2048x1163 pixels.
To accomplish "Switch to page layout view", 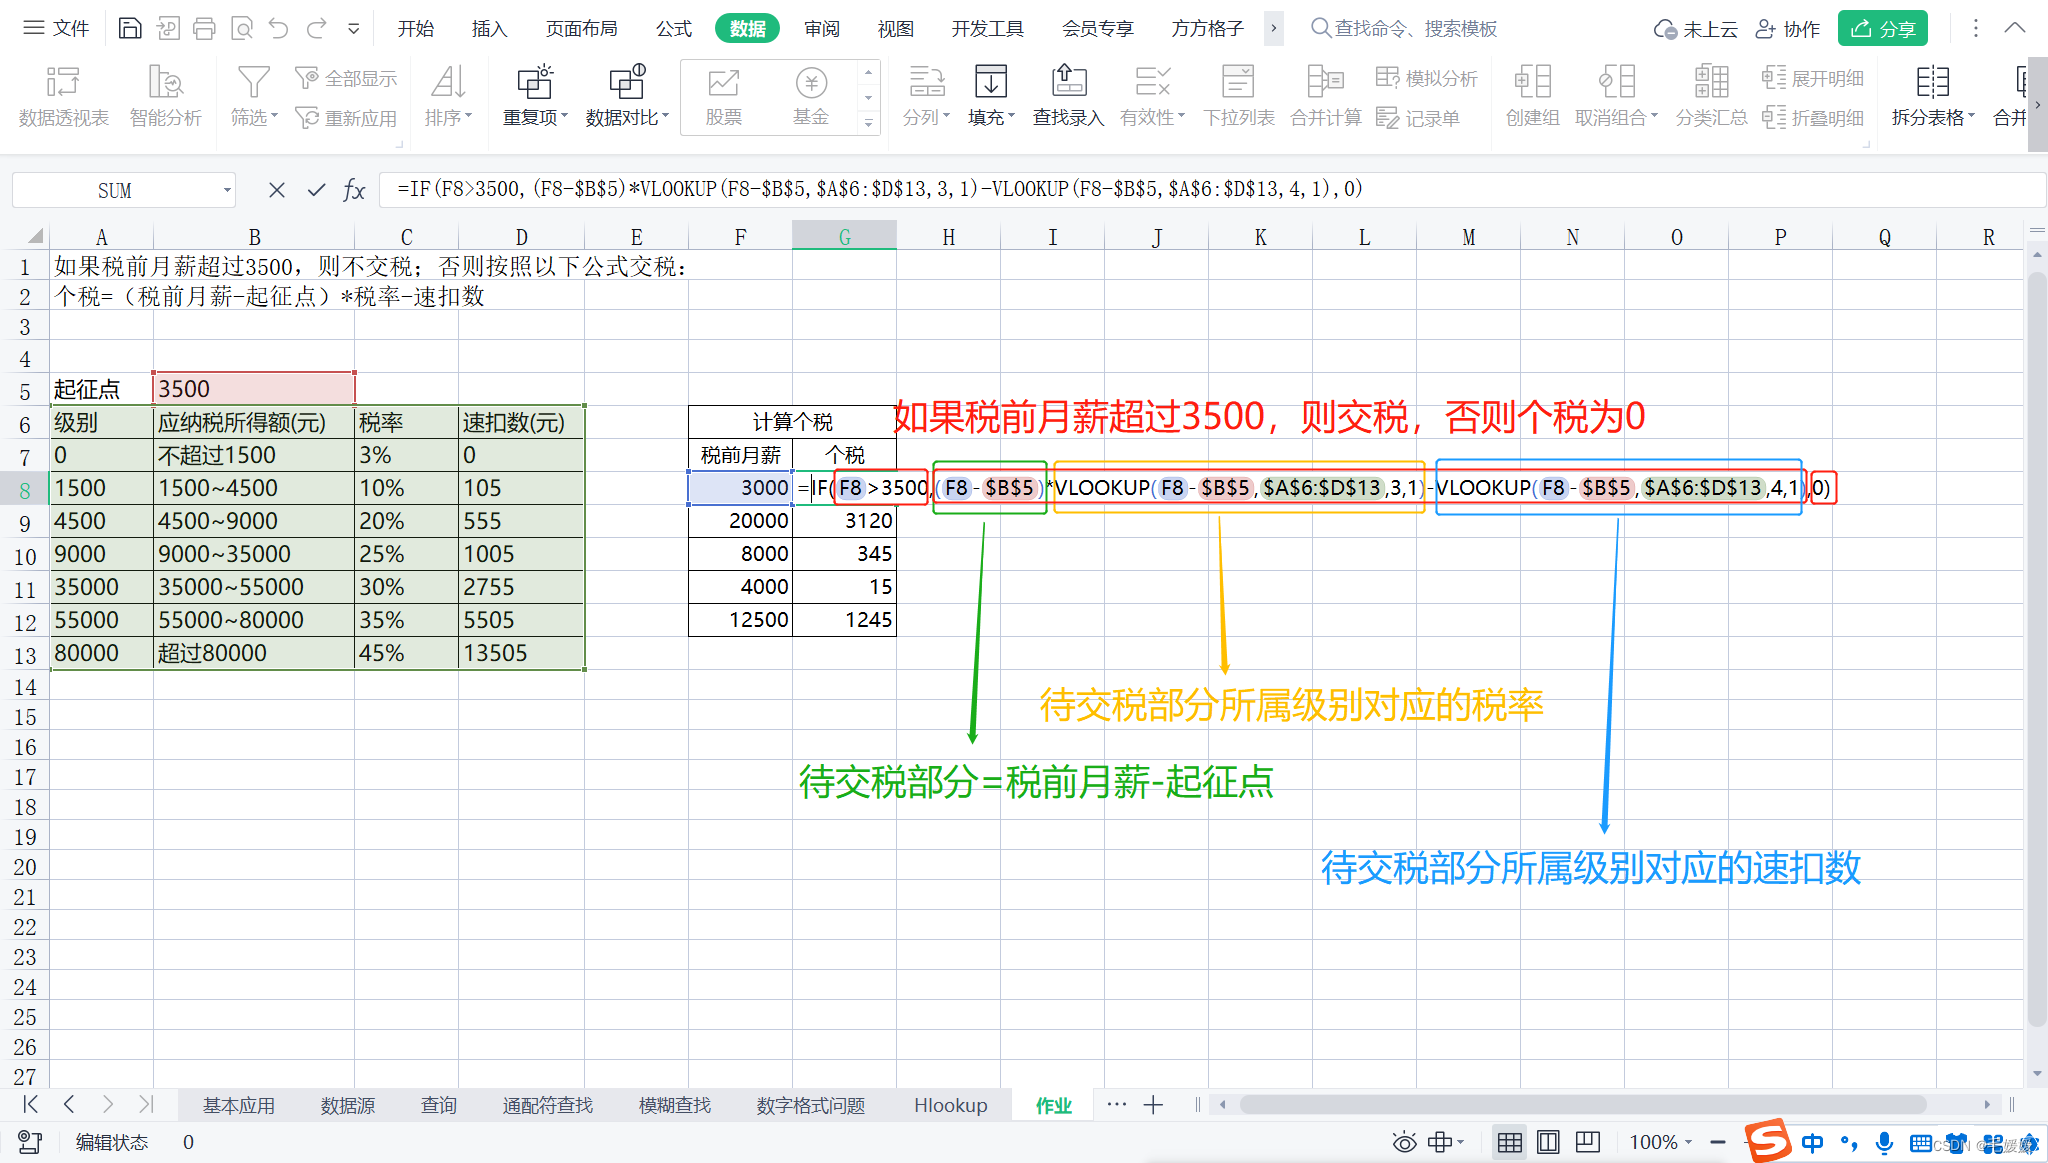I will tap(1548, 1142).
